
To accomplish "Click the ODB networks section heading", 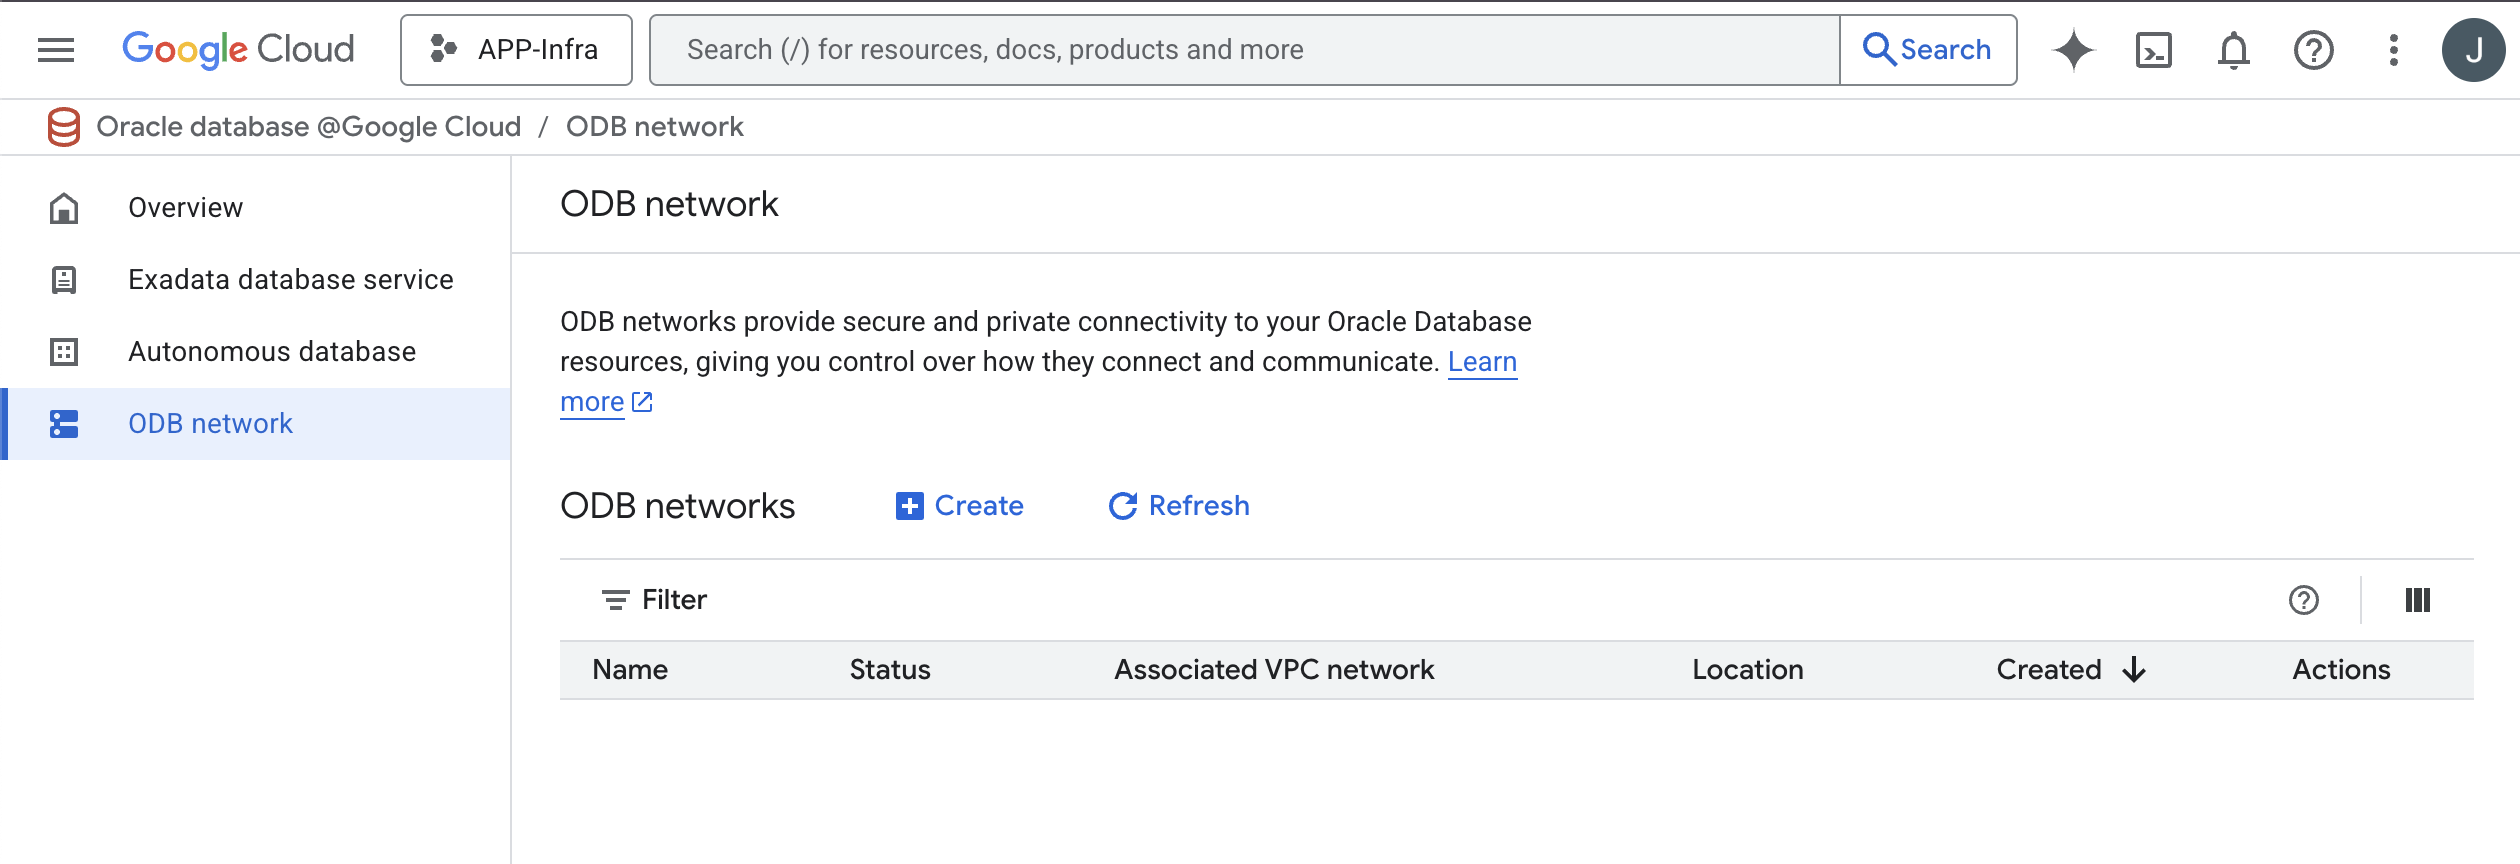I will point(678,506).
